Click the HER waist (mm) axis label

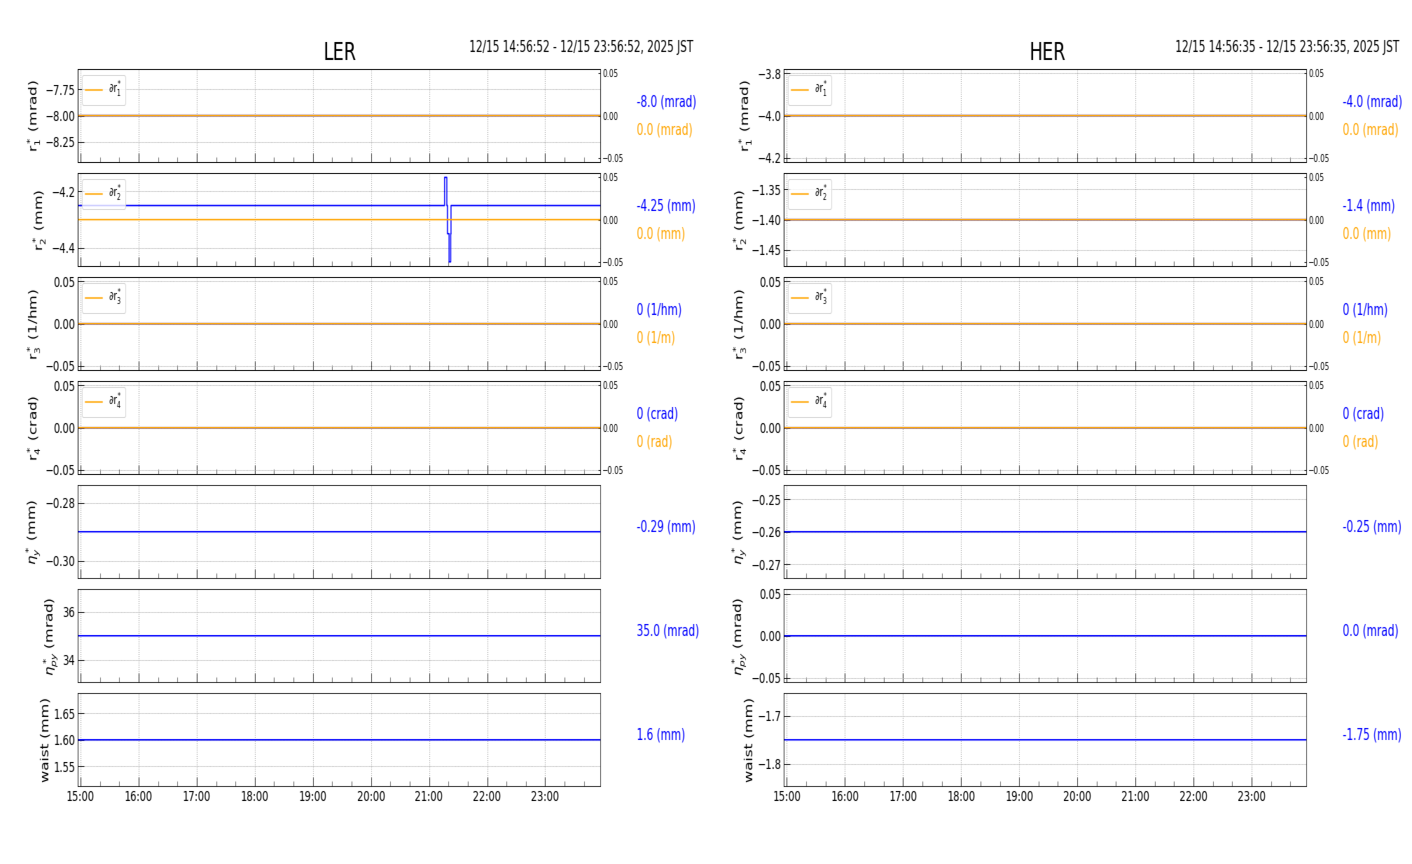[747, 740]
